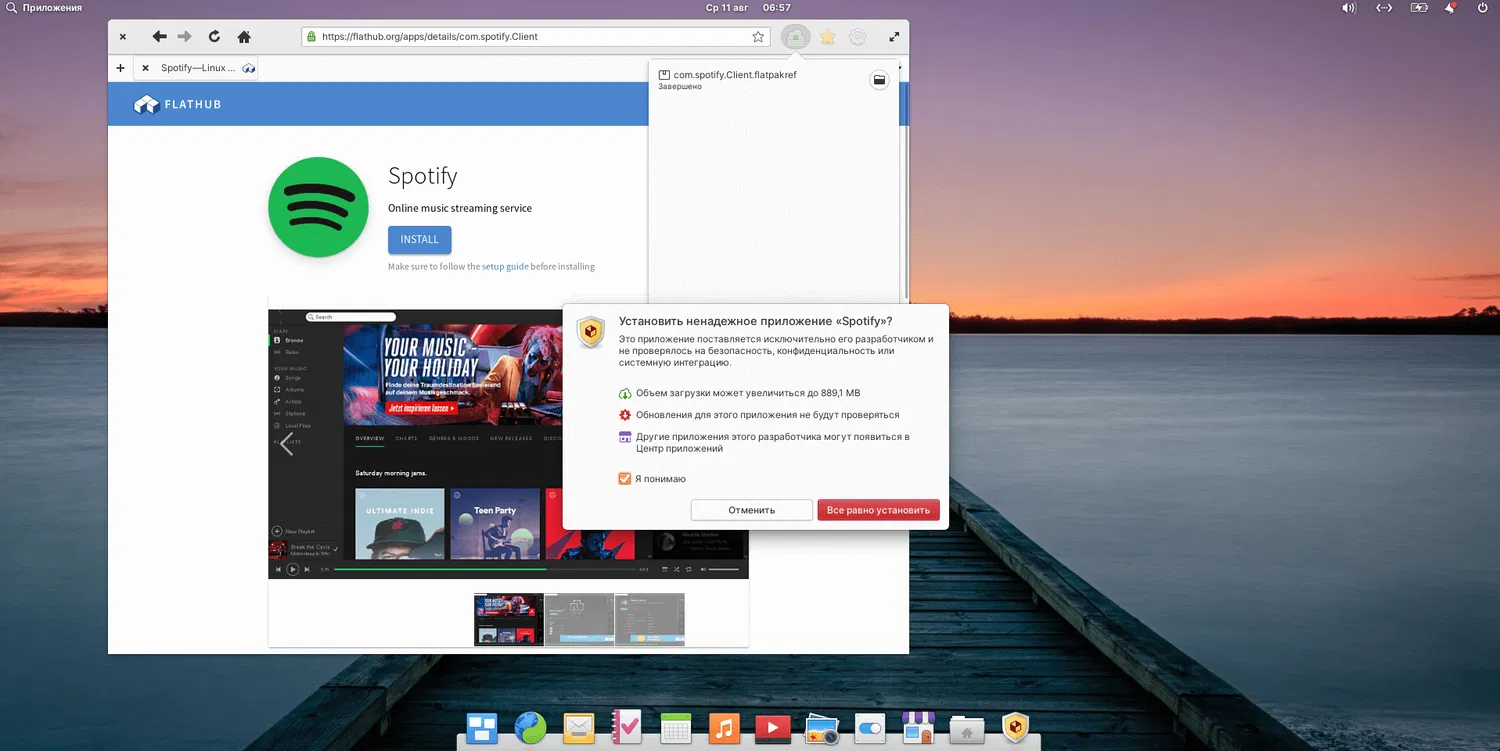
Task: Open the Calendar app in dock
Action: [676, 728]
